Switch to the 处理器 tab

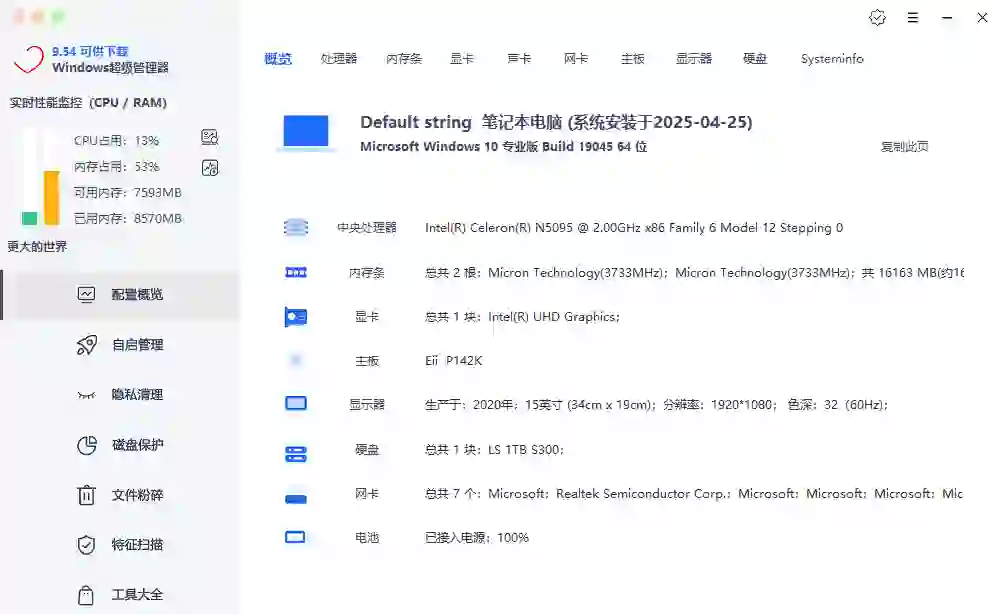pos(338,59)
